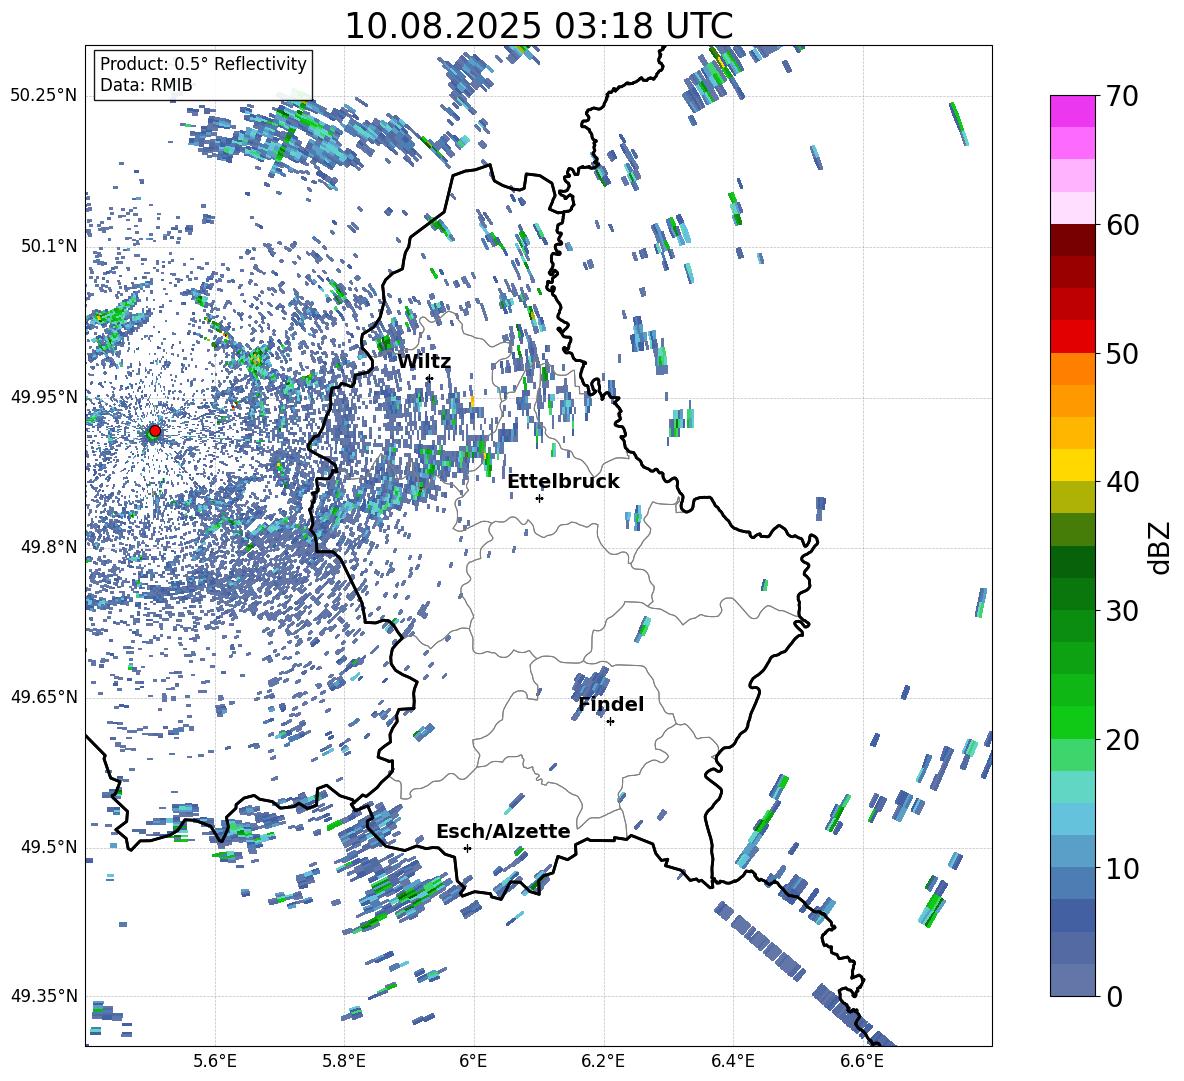This screenshot has width=1184, height=1081.
Task: Click the 30 dBZ colorbar label
Action: pyautogui.click(x=1123, y=611)
